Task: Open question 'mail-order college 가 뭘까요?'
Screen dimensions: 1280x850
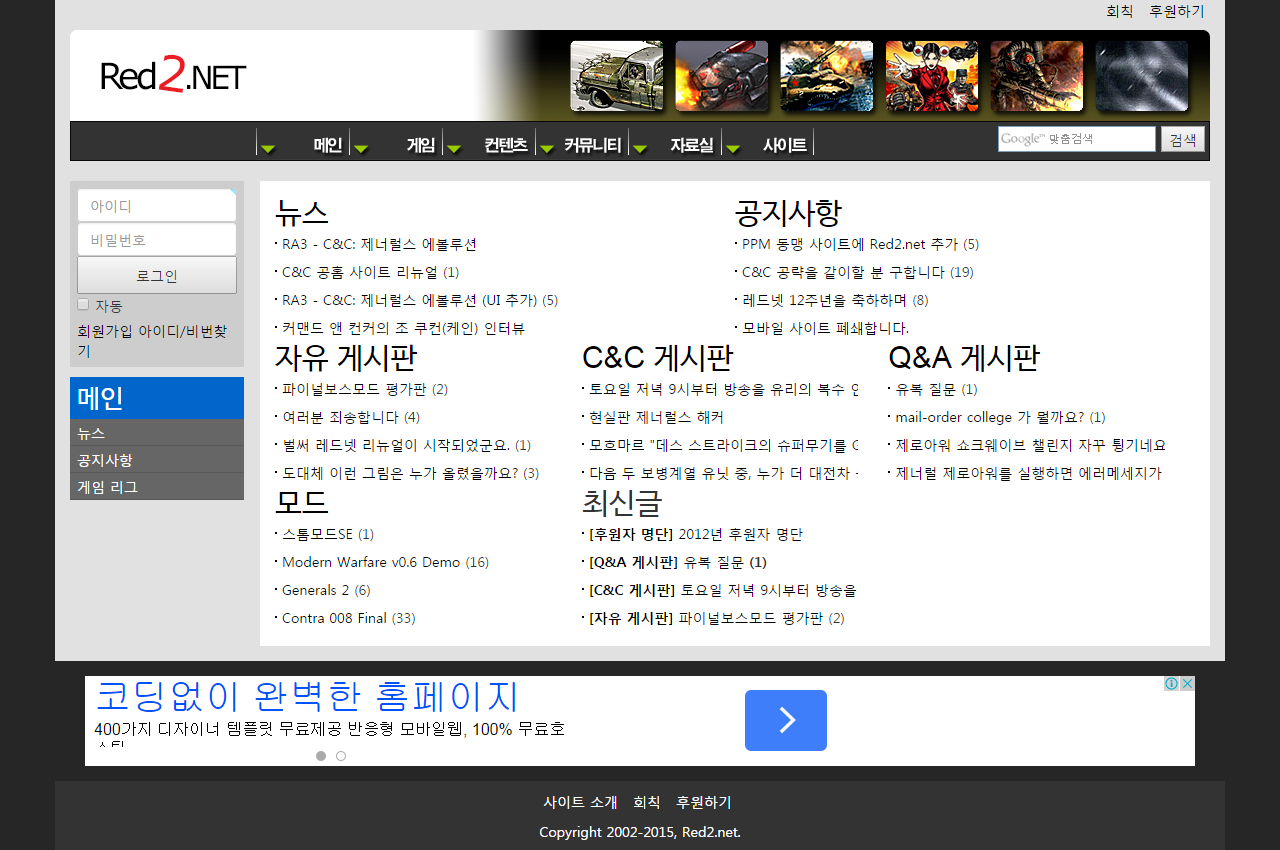Action: click(x=990, y=417)
